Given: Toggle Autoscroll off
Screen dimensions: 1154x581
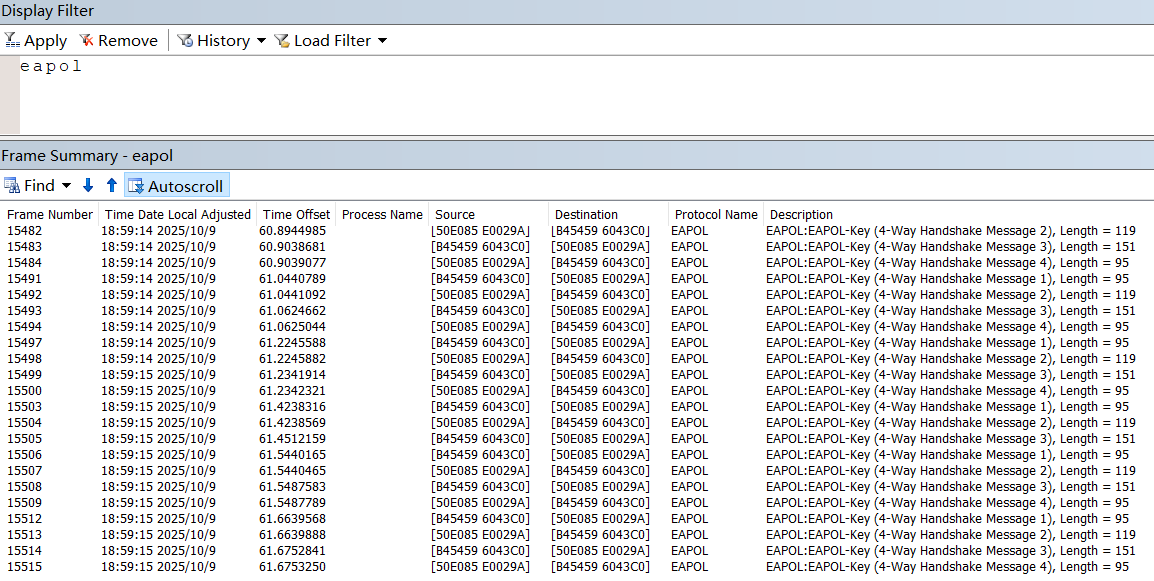Looking at the screenshot, I should [176, 186].
